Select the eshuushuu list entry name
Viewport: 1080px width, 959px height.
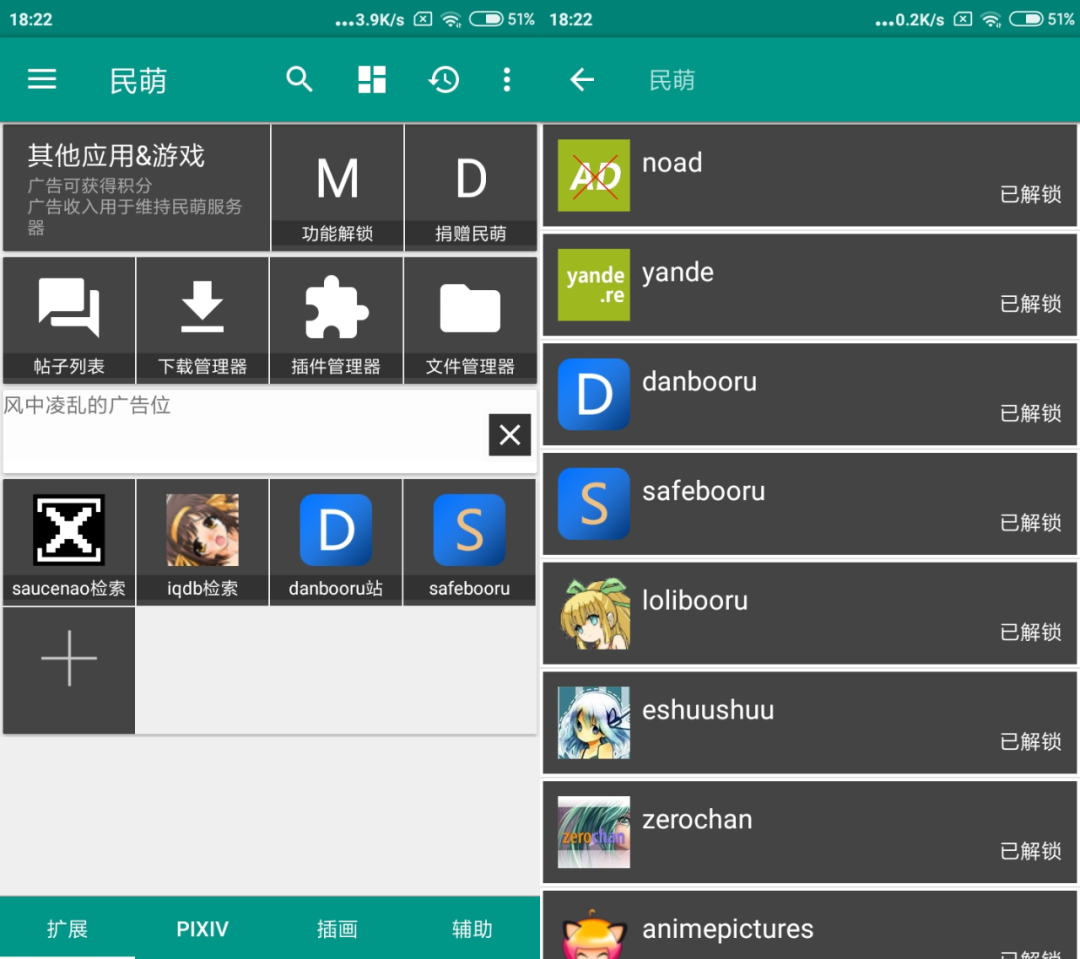click(708, 710)
